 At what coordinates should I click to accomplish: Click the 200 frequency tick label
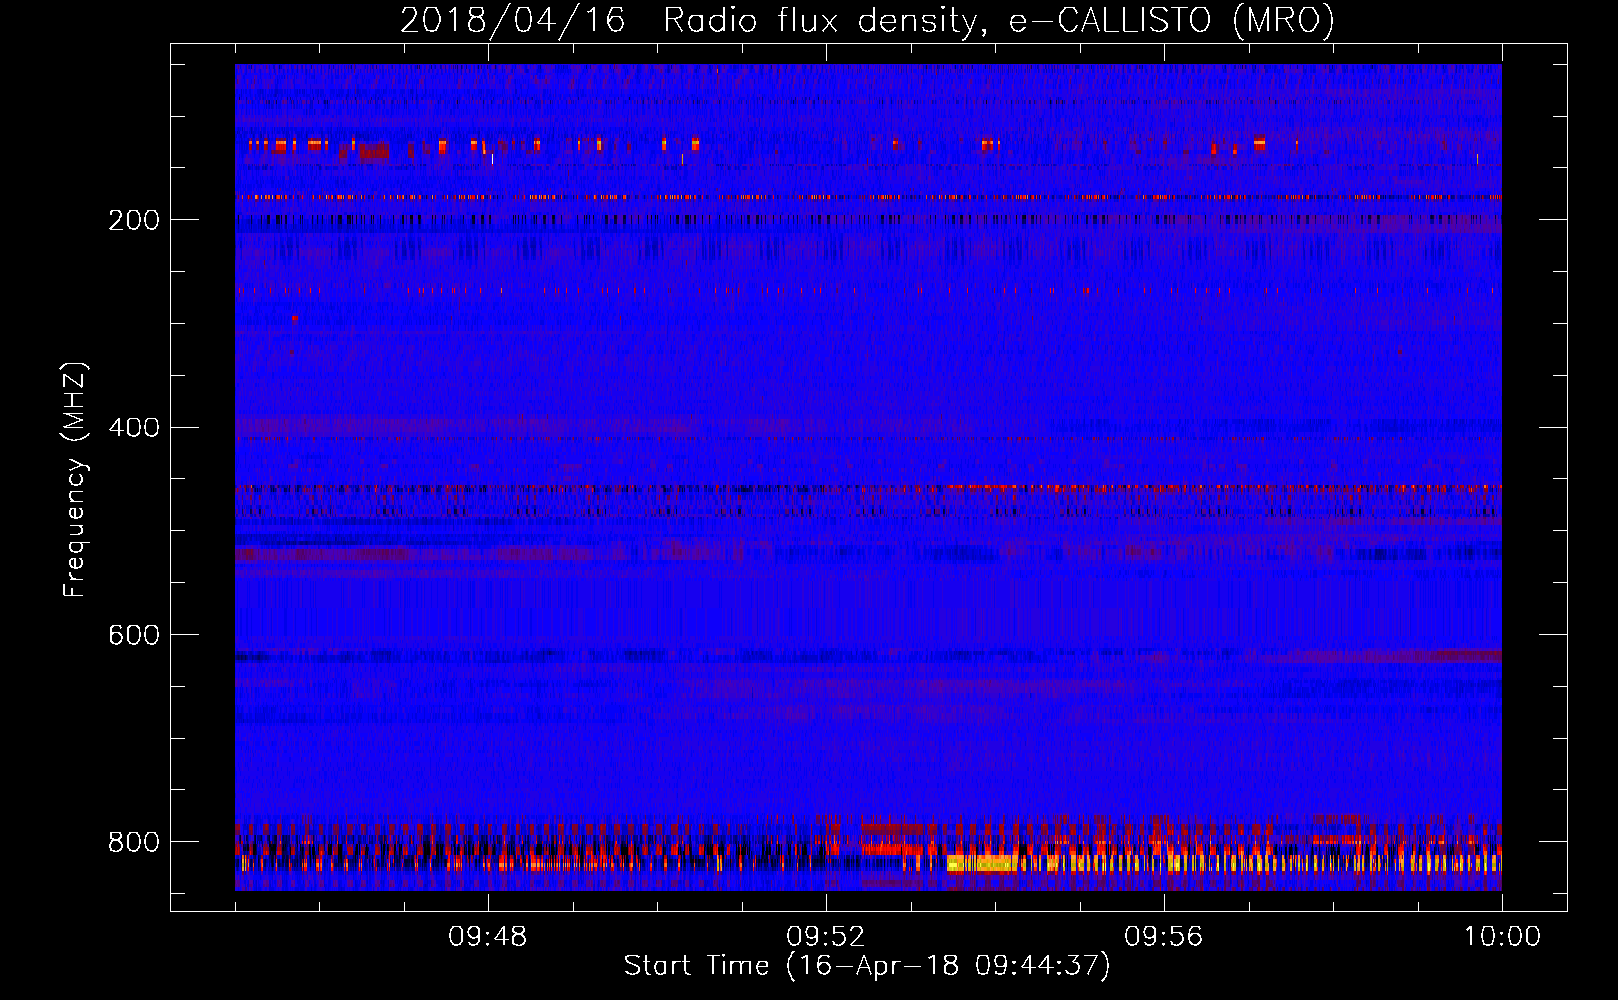(134, 220)
